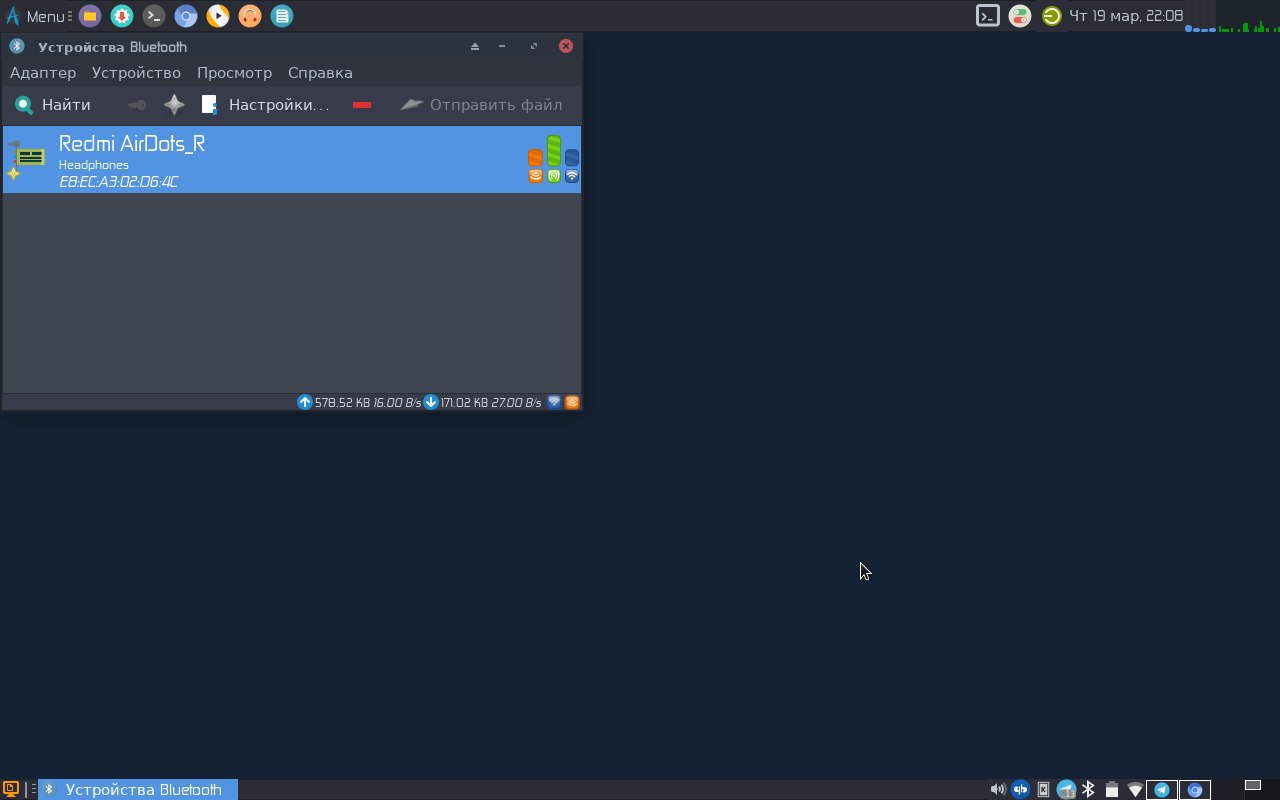Viewport: 1280px width, 800px height.
Task: Click download arrow icon in status bar
Action: pos(431,402)
